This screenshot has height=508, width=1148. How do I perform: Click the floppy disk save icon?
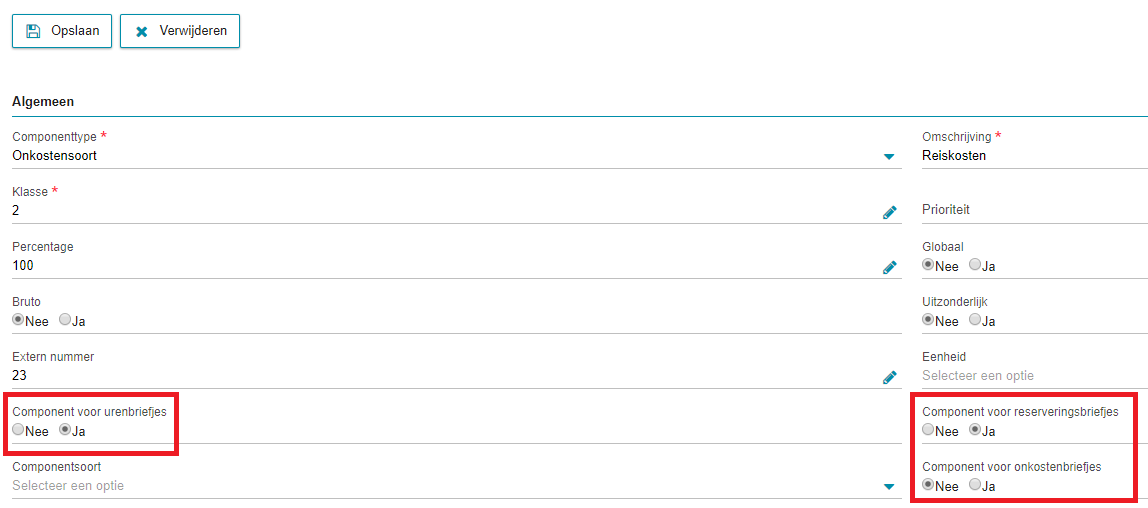pos(33,31)
